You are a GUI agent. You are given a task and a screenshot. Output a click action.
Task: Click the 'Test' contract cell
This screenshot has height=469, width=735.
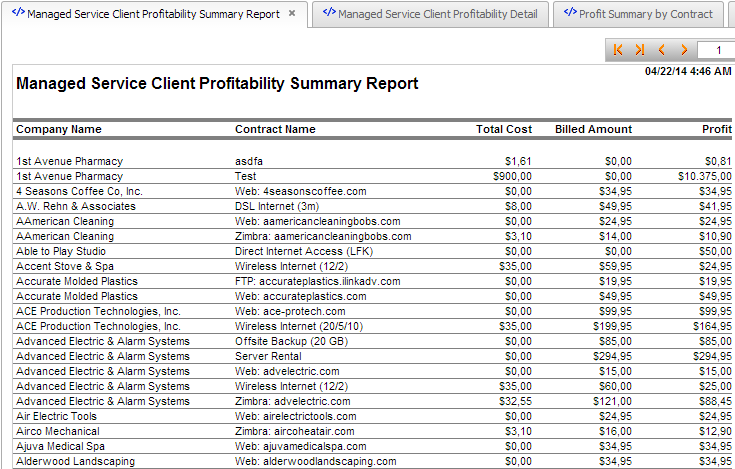point(246,176)
